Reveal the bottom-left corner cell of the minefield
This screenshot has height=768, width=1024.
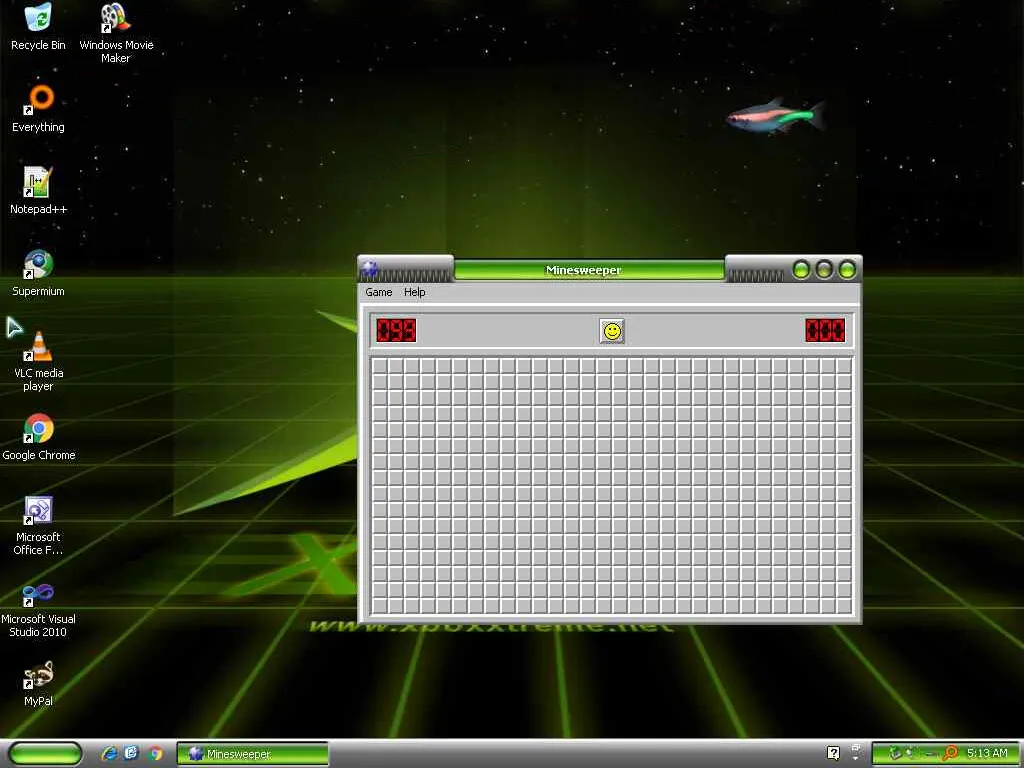click(379, 606)
